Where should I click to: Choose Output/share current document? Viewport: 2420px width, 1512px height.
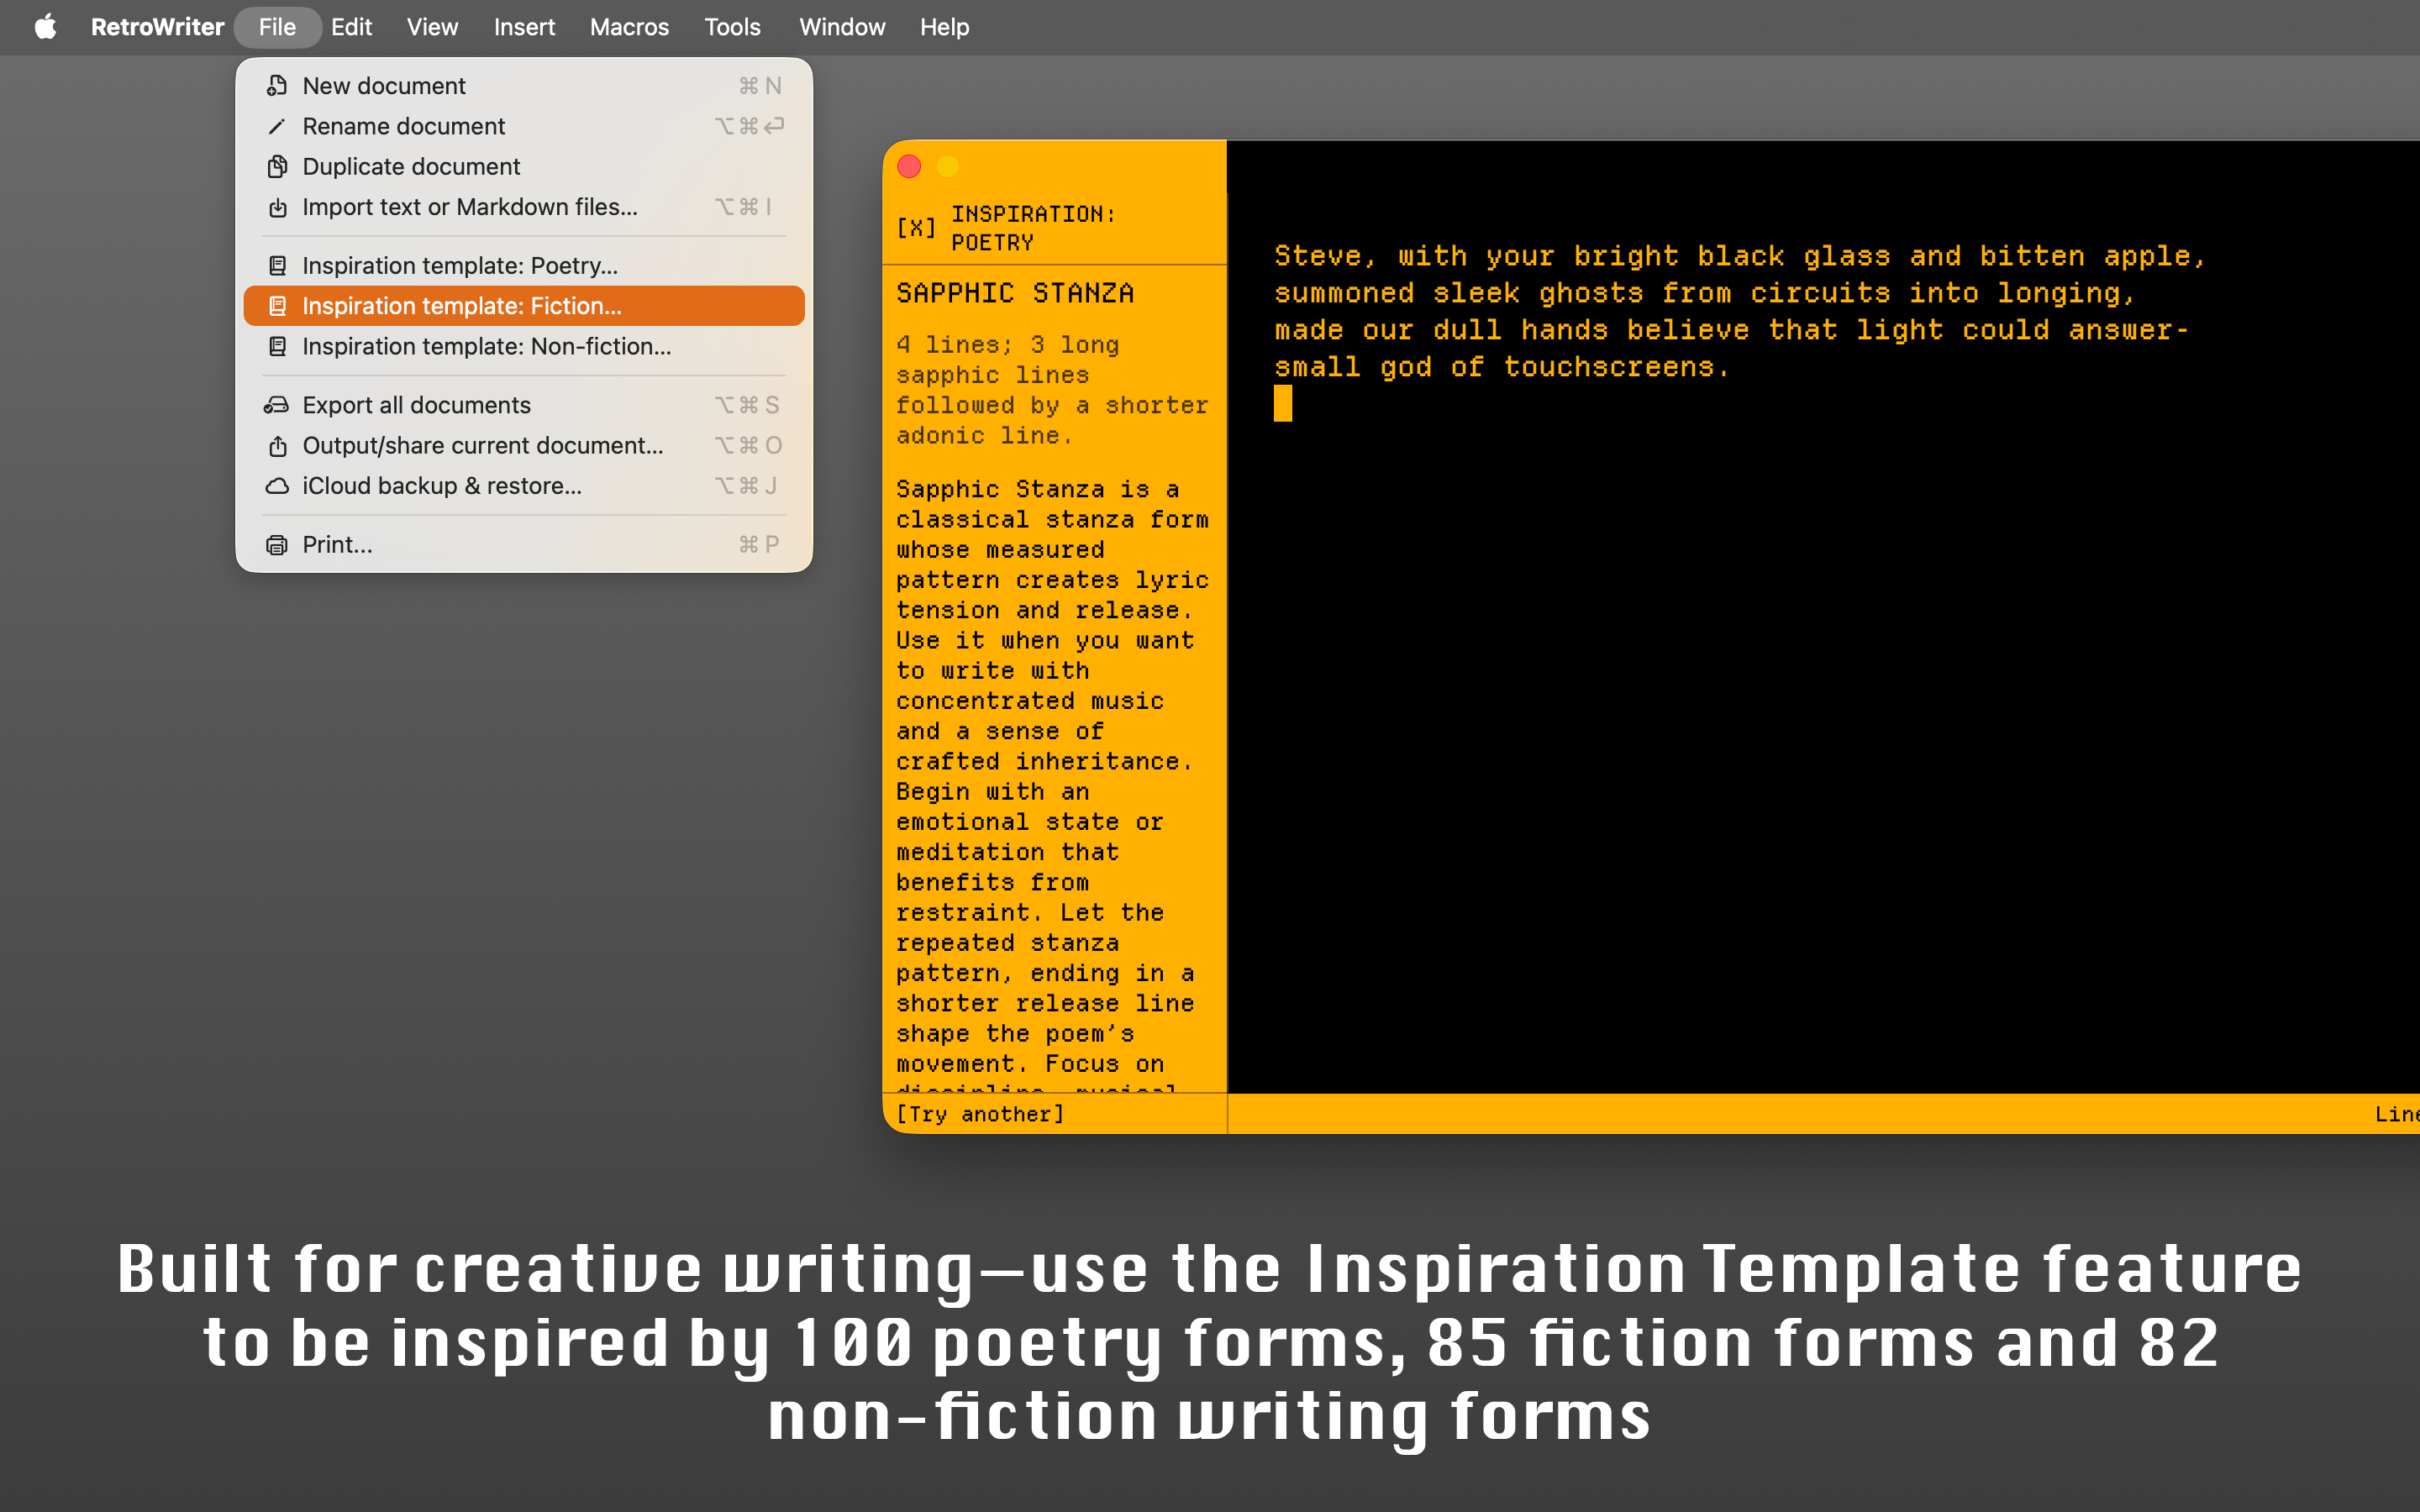pyautogui.click(x=524, y=445)
